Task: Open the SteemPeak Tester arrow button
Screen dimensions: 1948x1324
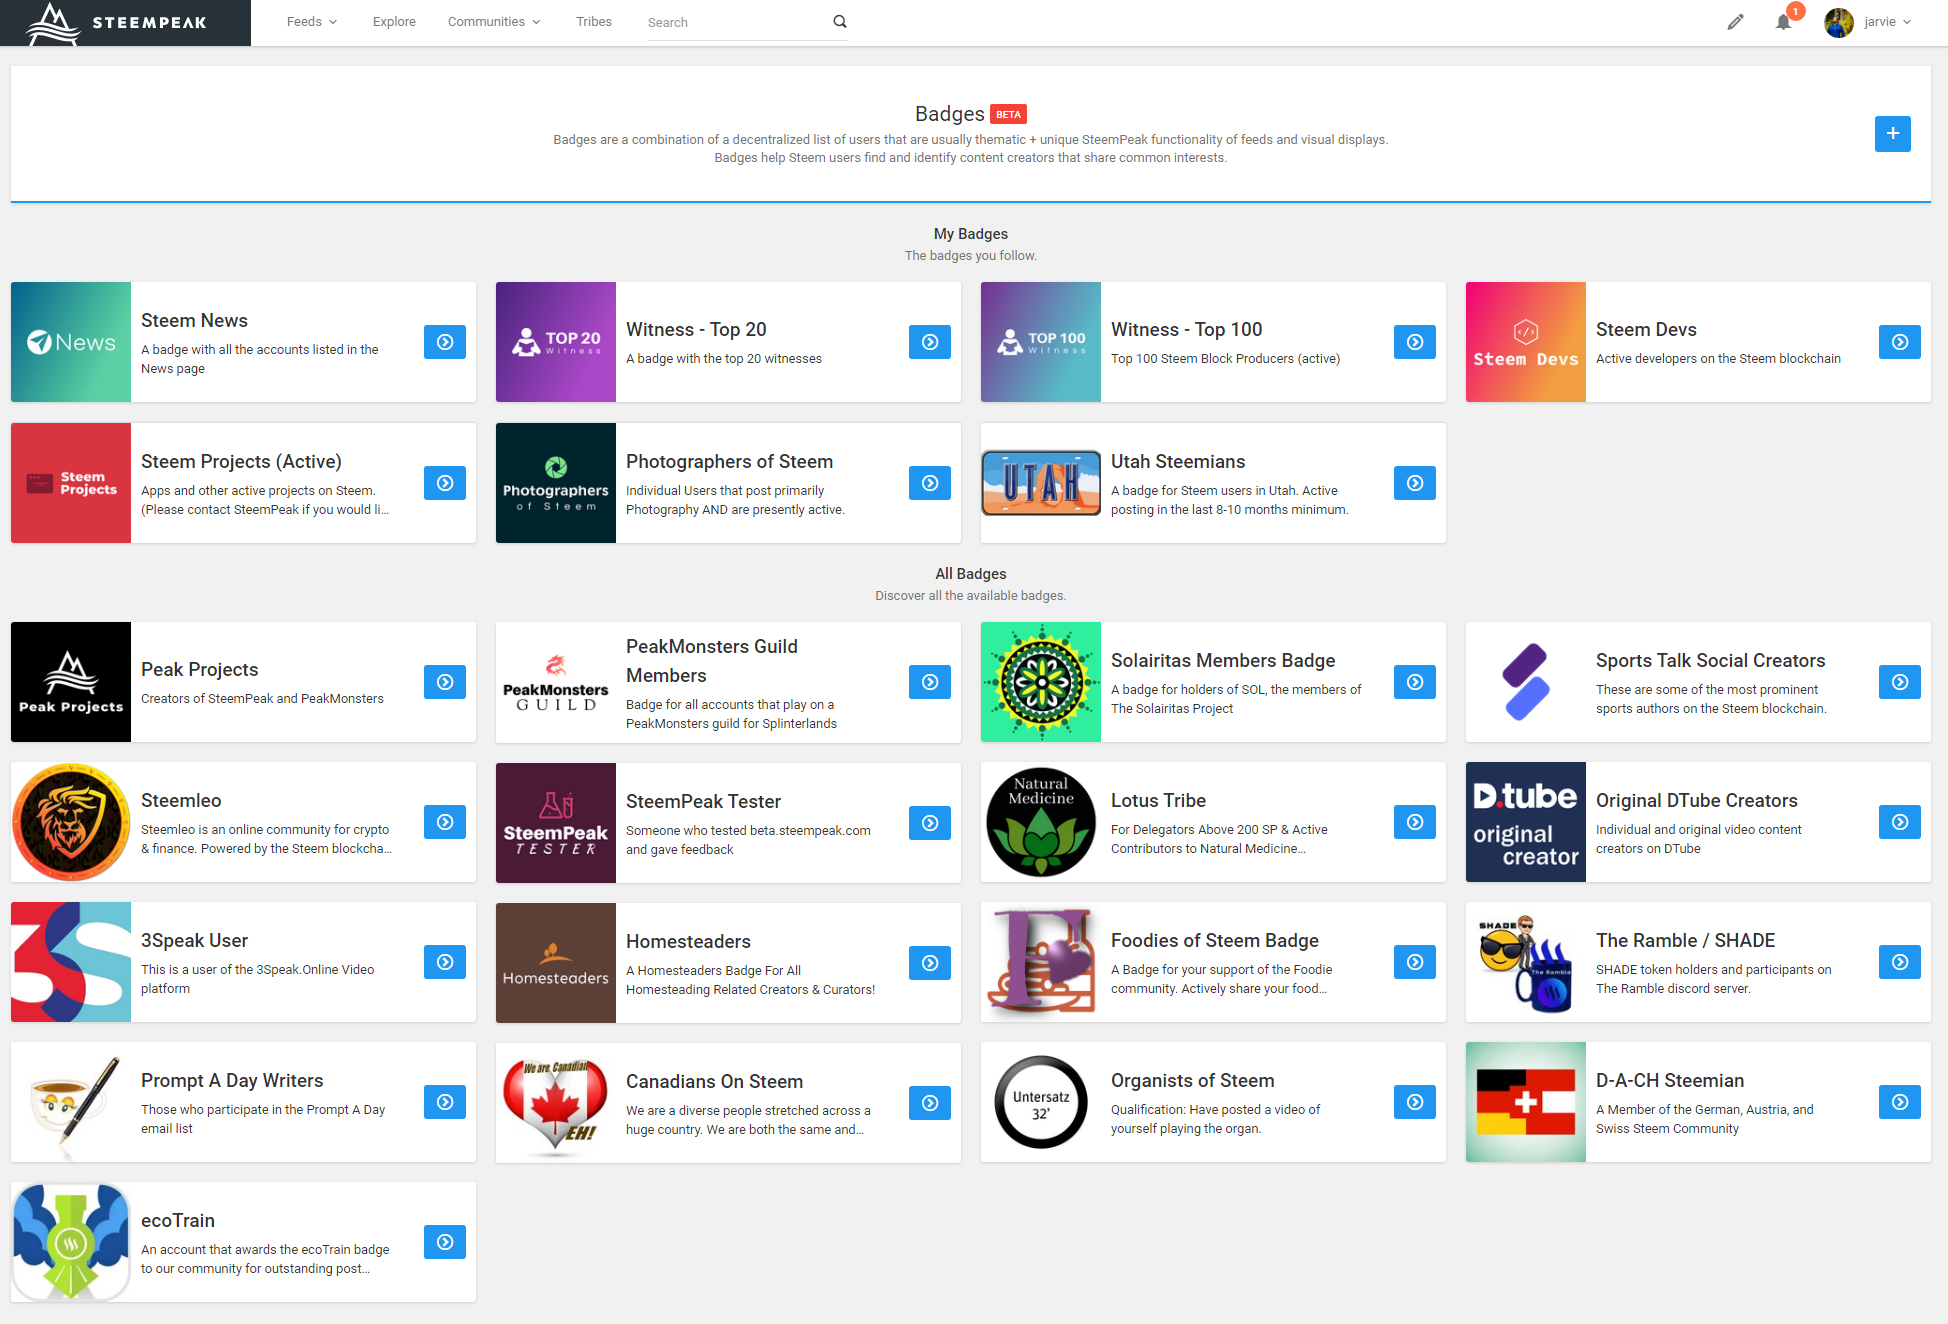Action: click(x=930, y=823)
